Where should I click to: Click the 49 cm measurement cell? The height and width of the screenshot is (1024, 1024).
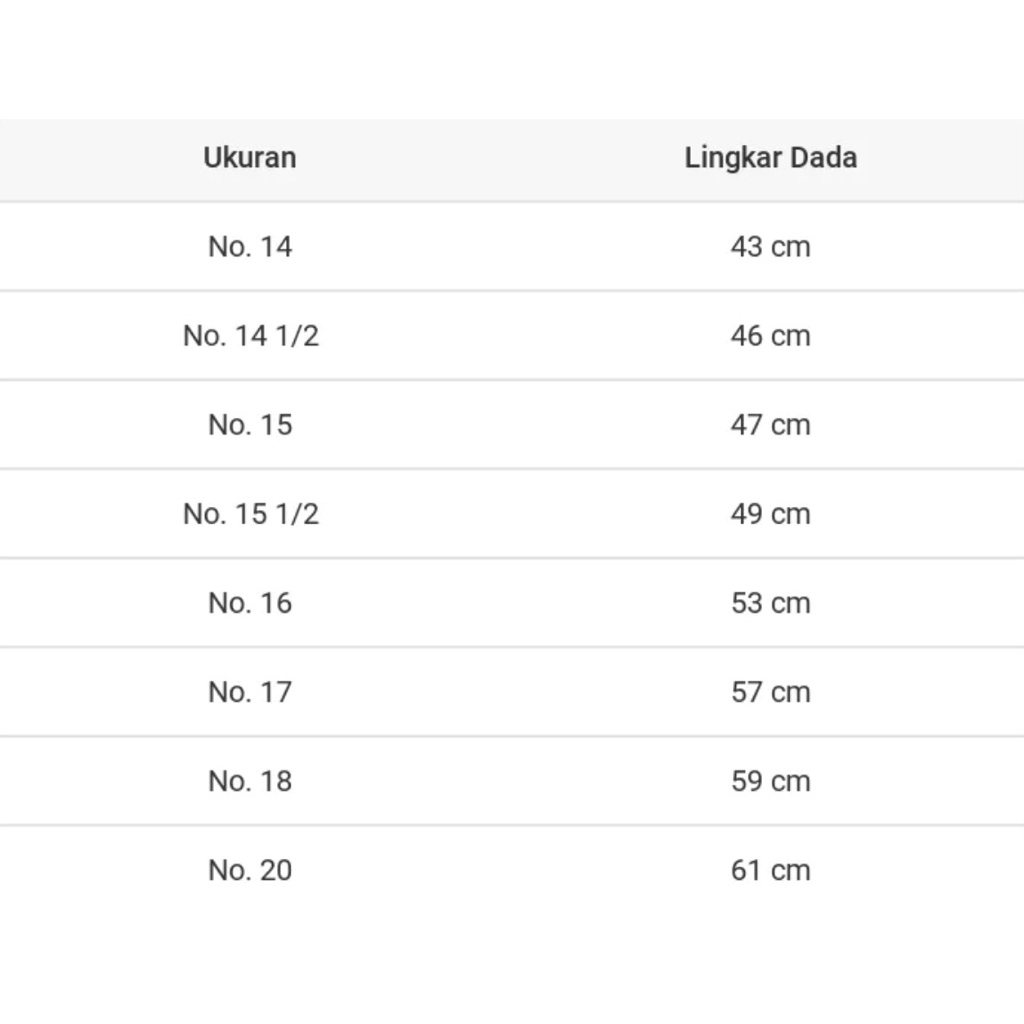click(770, 514)
